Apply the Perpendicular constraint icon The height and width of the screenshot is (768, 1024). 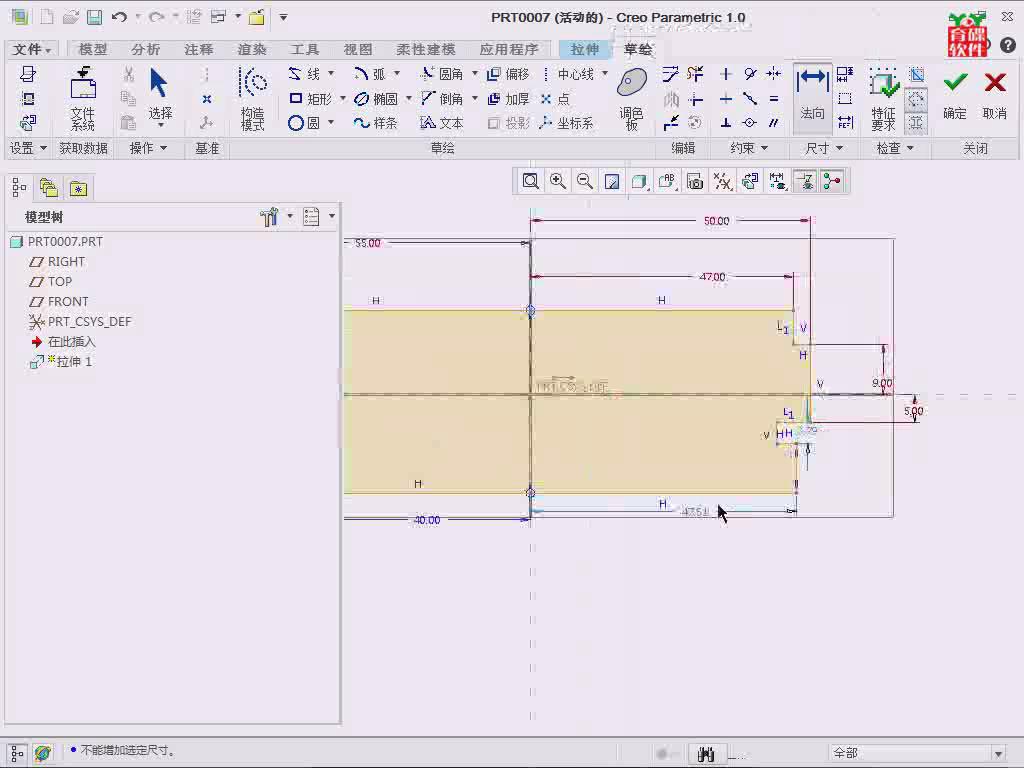(x=726, y=123)
